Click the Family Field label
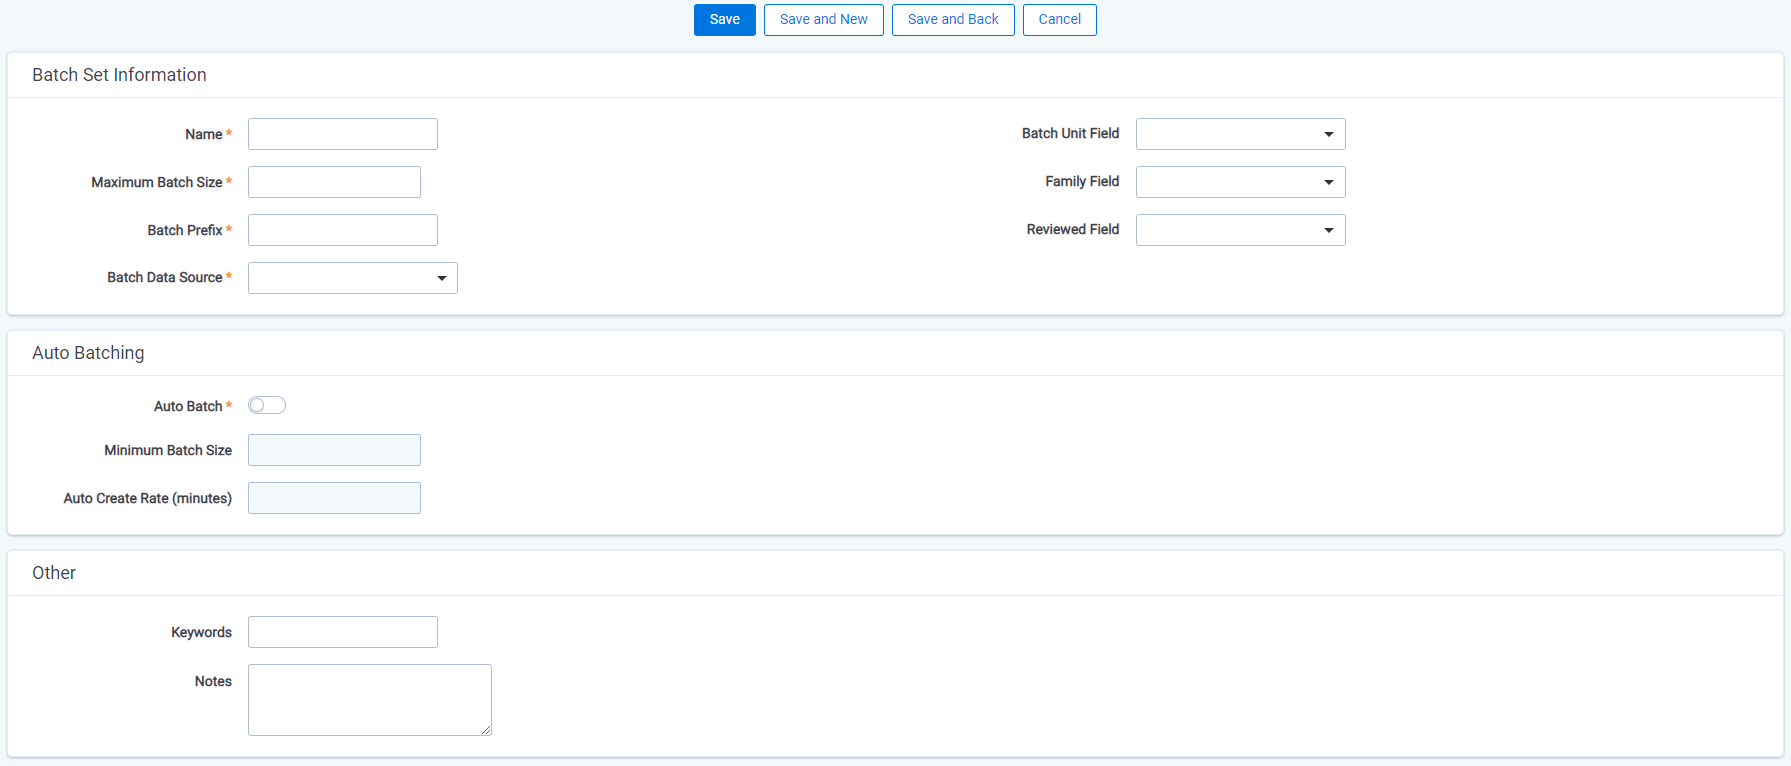Image resolution: width=1791 pixels, height=766 pixels. click(1082, 181)
